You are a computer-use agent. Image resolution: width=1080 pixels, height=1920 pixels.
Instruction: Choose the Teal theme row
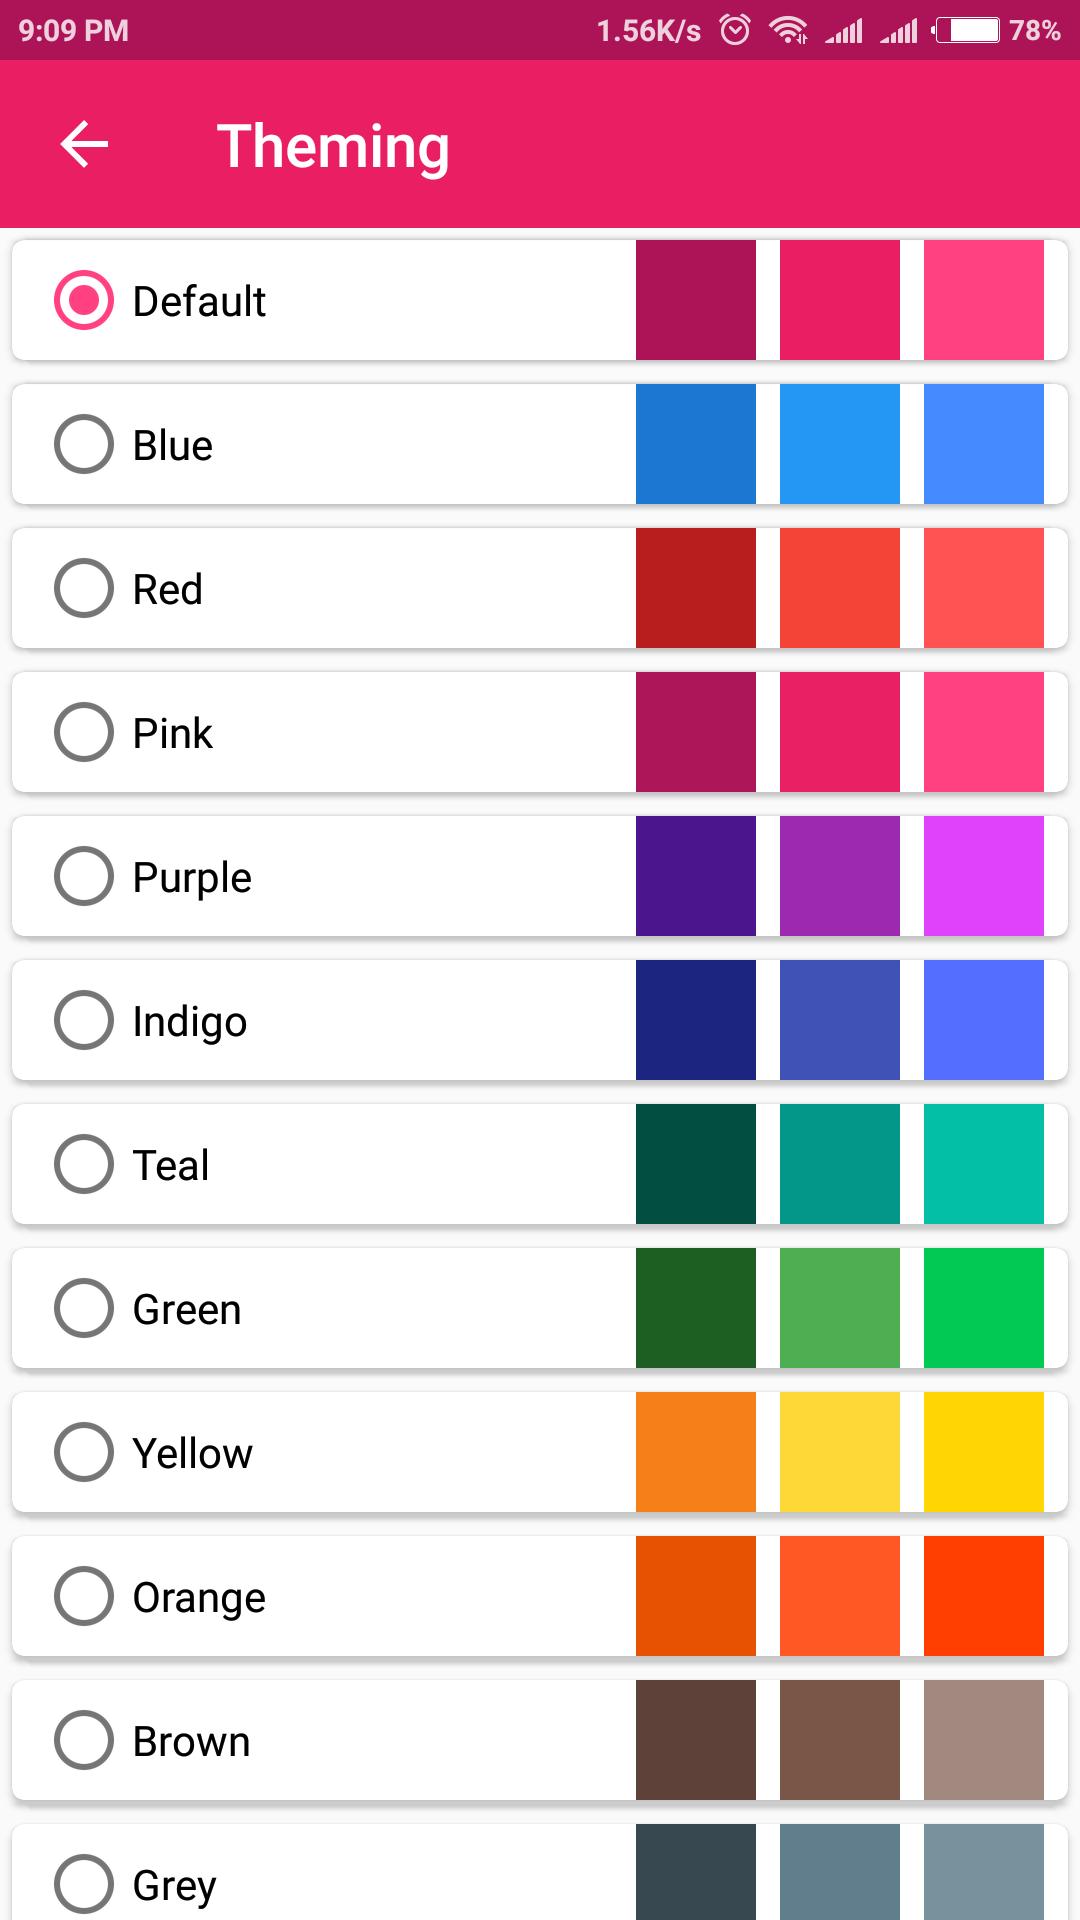point(540,1164)
